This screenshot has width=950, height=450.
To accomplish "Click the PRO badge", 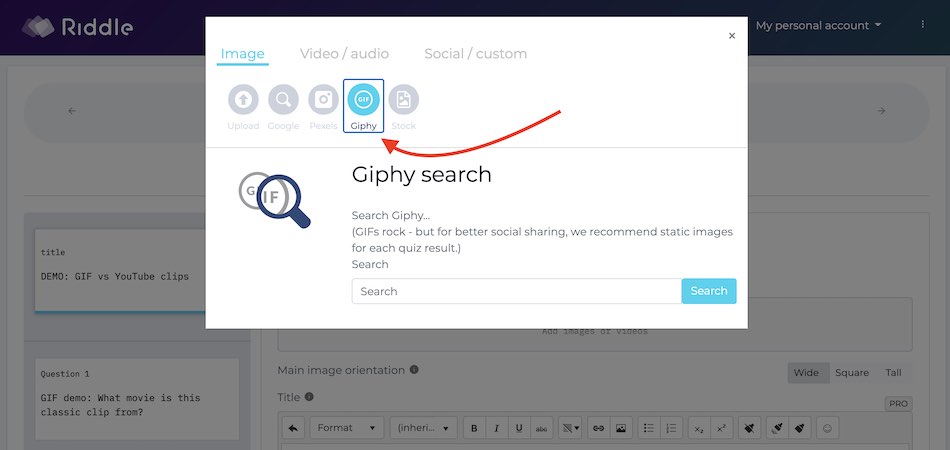I will tap(899, 404).
